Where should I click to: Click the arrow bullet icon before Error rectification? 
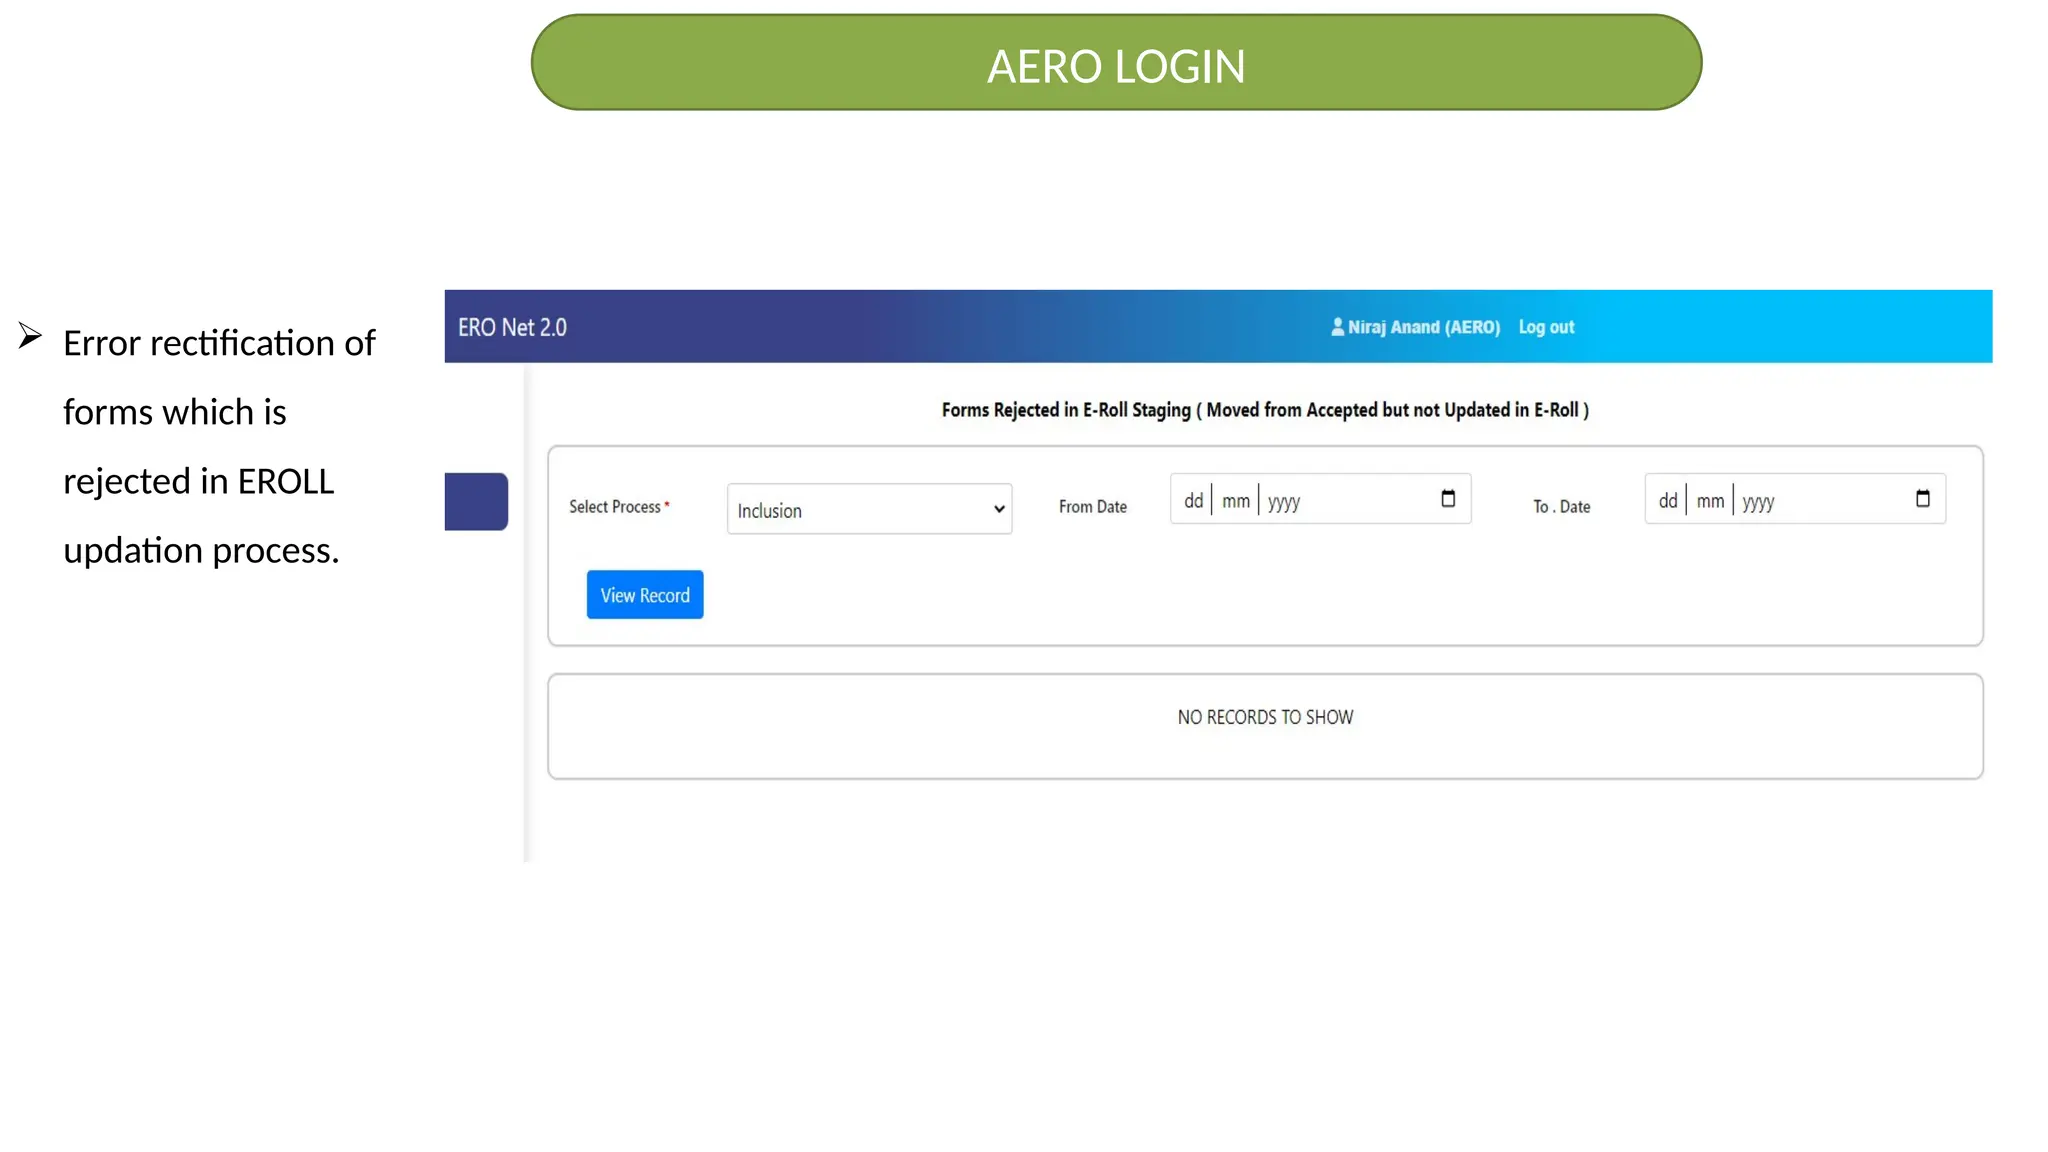click(x=30, y=336)
